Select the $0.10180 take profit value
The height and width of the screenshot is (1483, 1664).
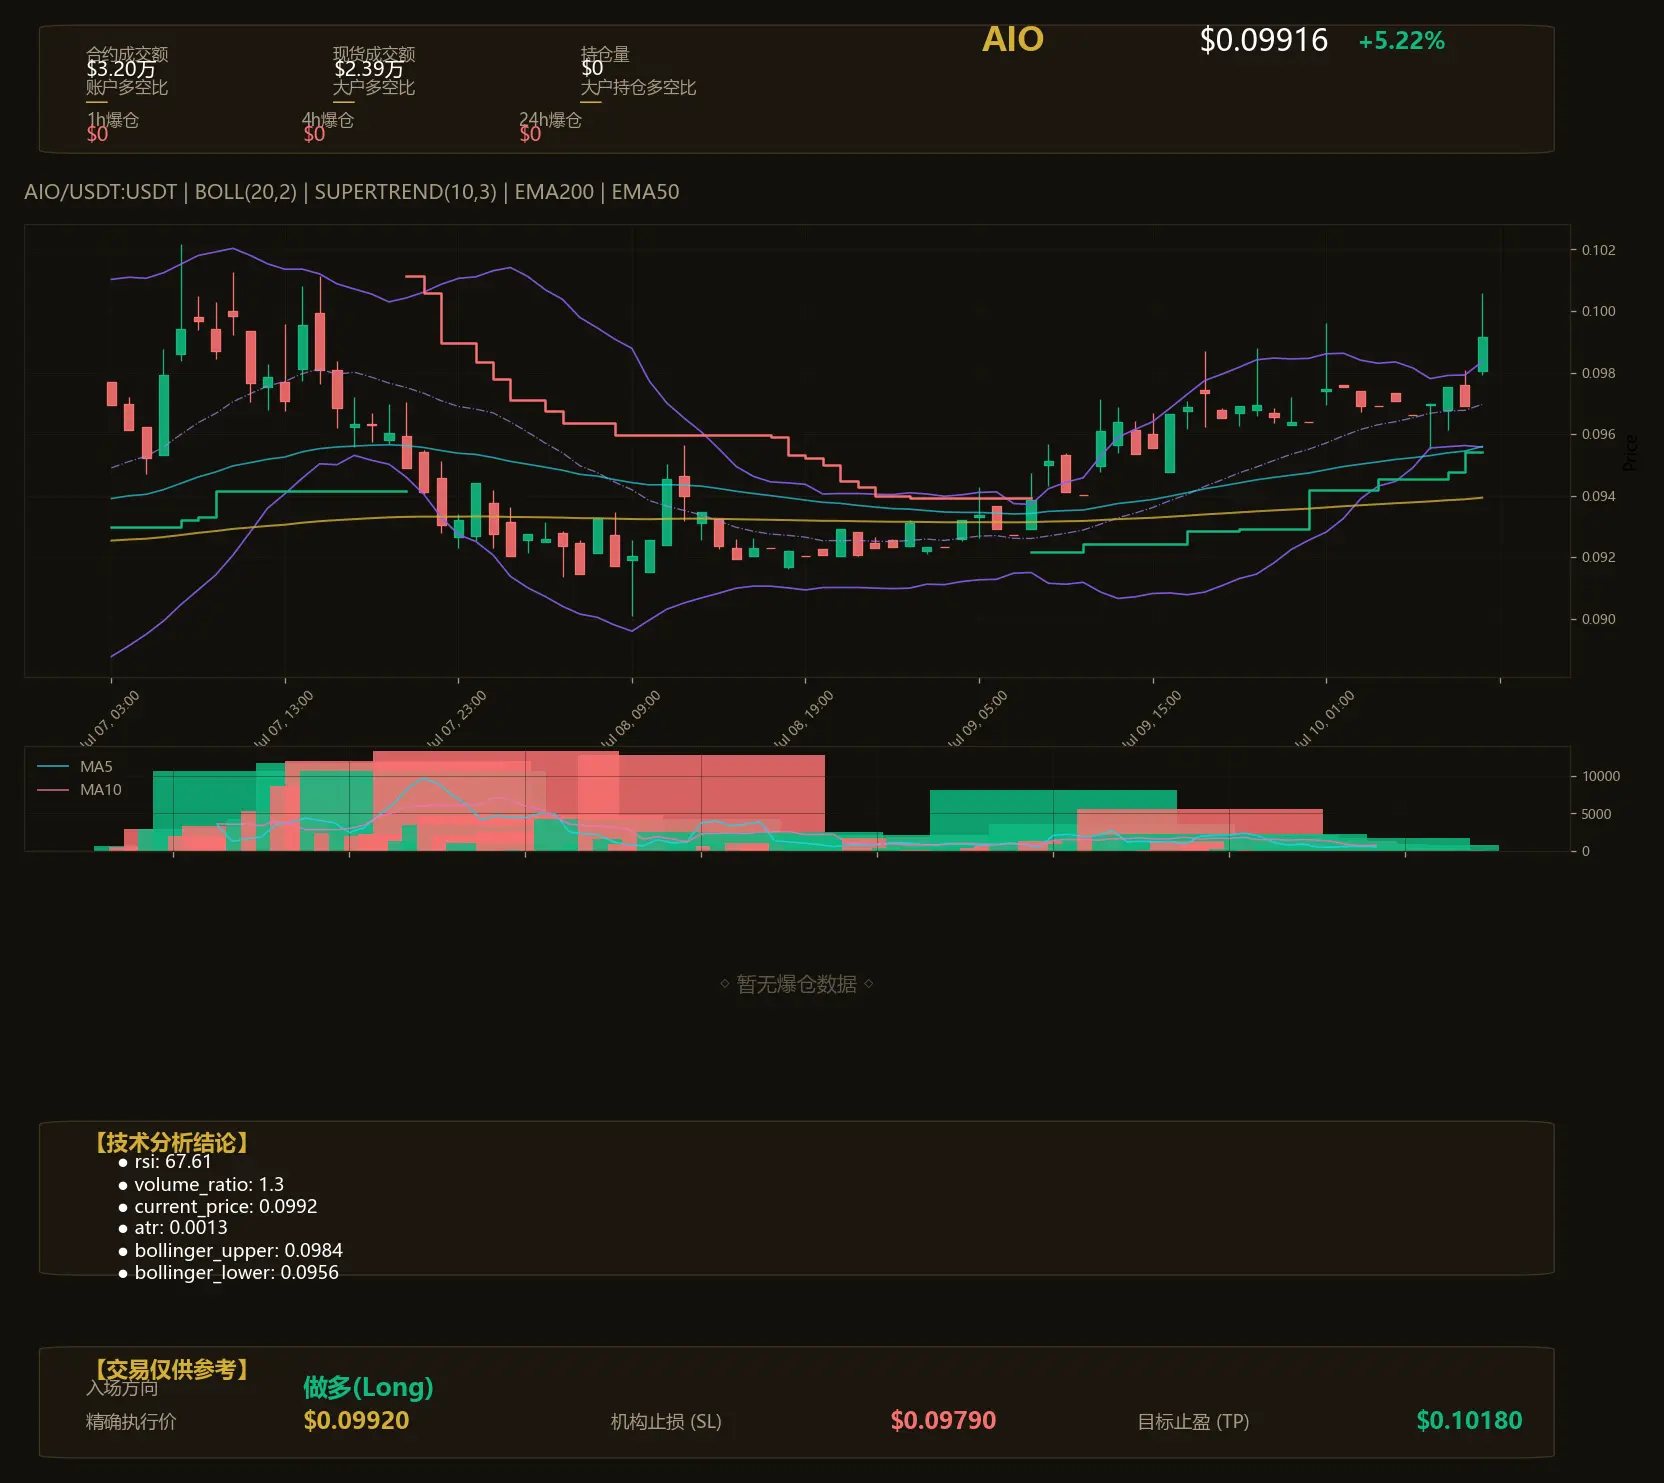(x=1469, y=1420)
